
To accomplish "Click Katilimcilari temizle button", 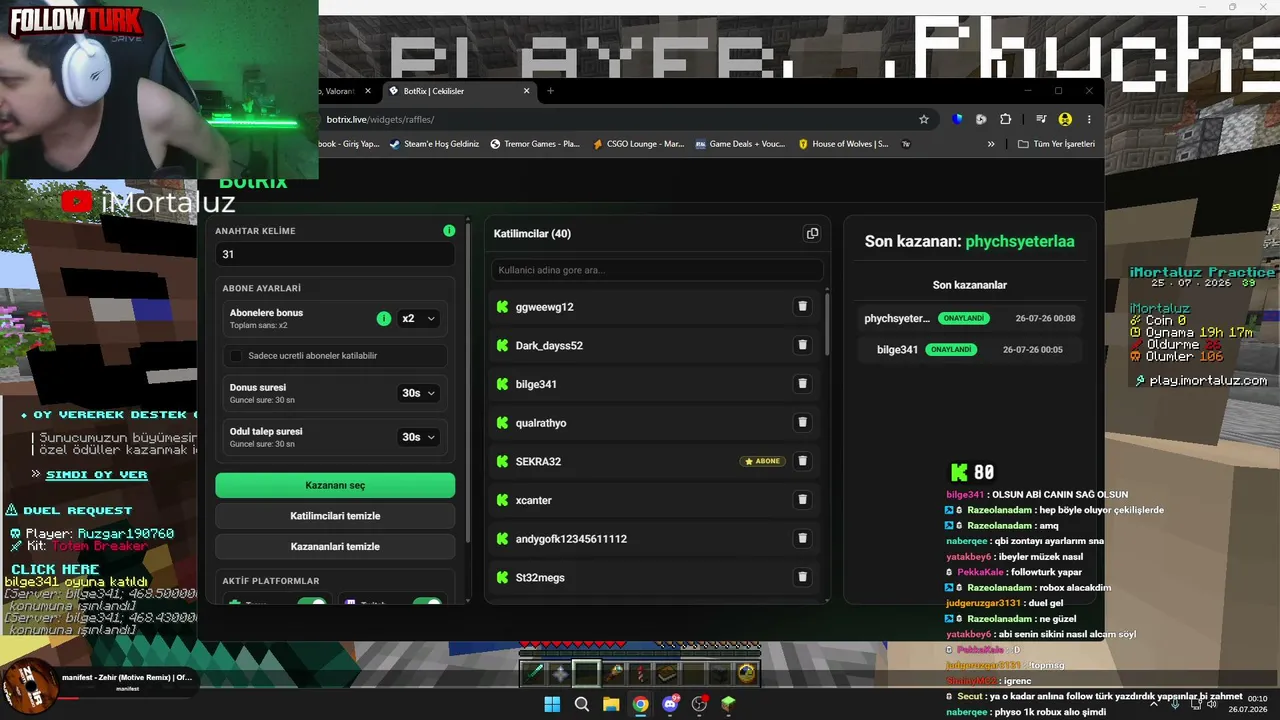I will pyautogui.click(x=335, y=516).
